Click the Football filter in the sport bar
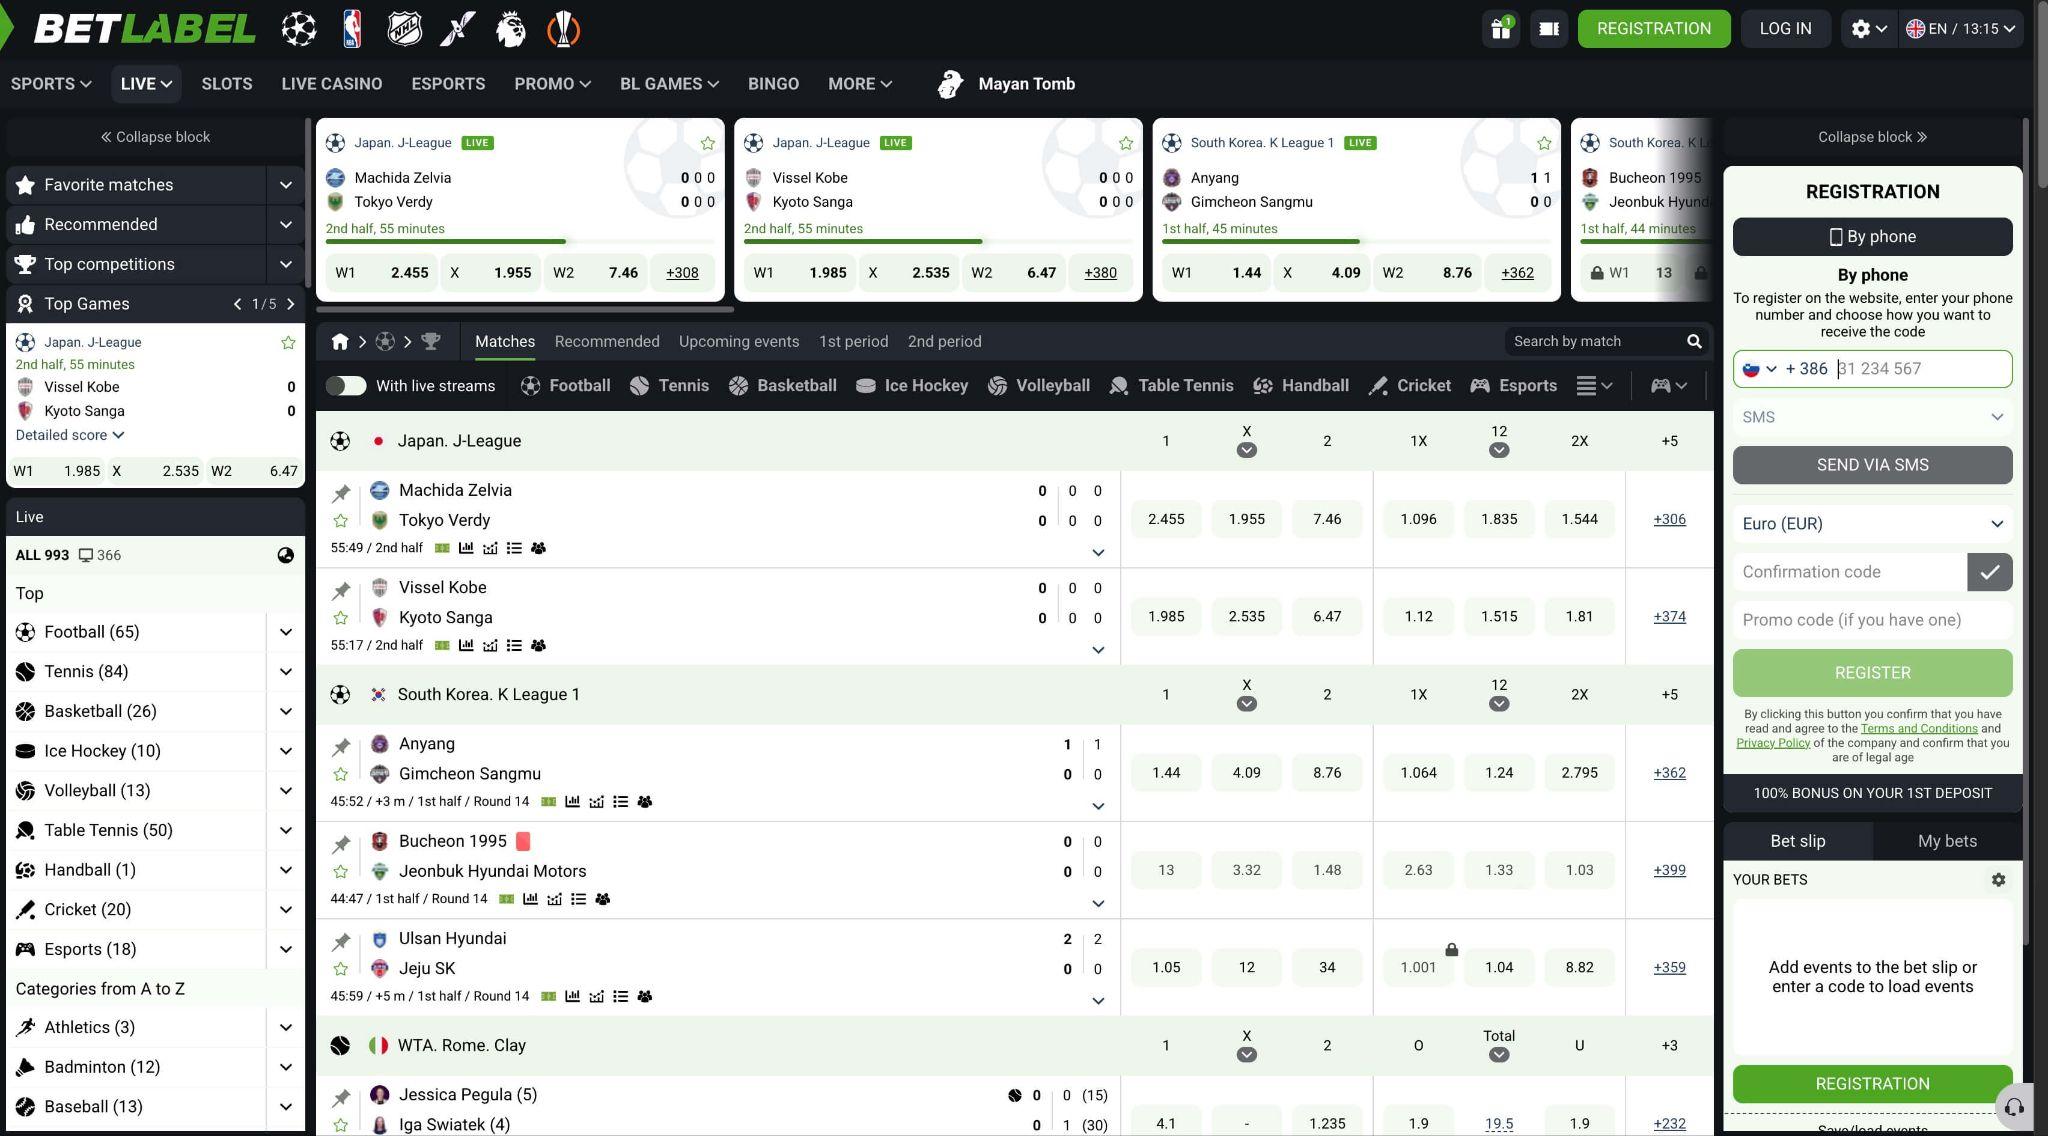This screenshot has width=2048, height=1136. tap(565, 386)
